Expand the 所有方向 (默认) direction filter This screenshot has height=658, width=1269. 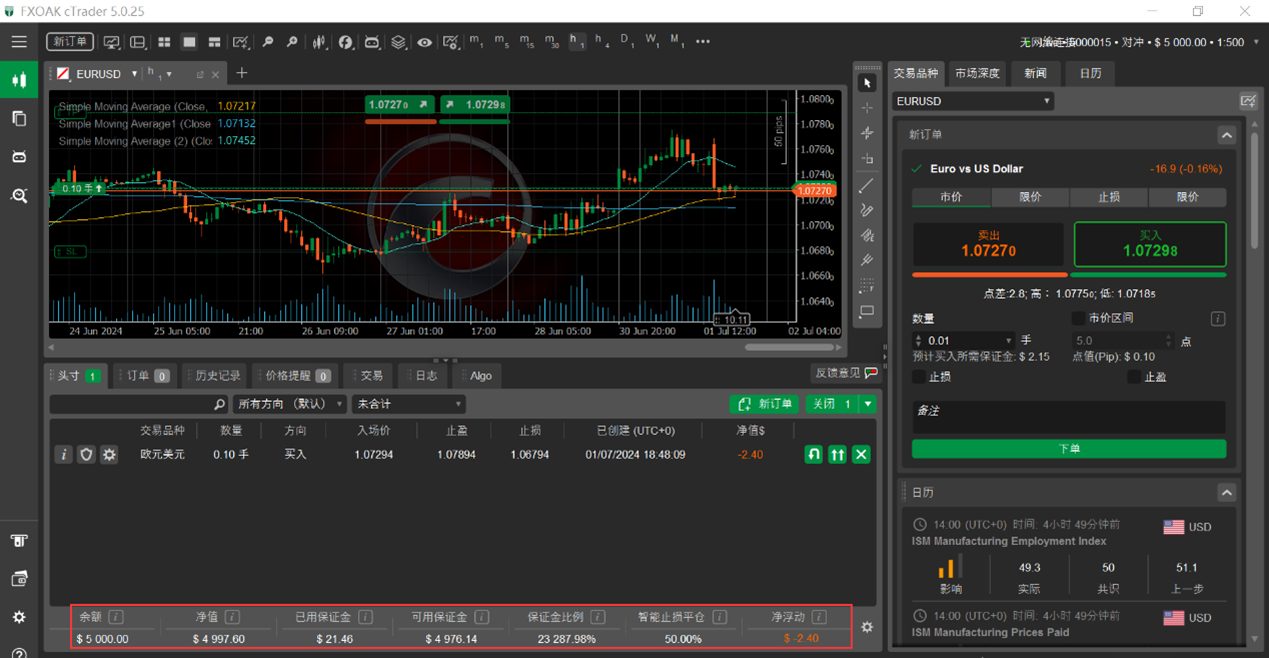290,404
